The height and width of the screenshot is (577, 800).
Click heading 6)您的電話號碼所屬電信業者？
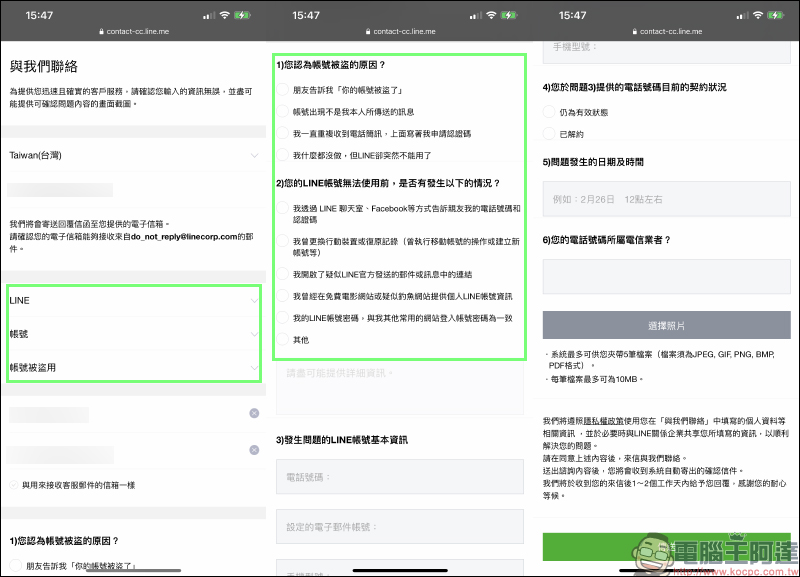click(606, 240)
